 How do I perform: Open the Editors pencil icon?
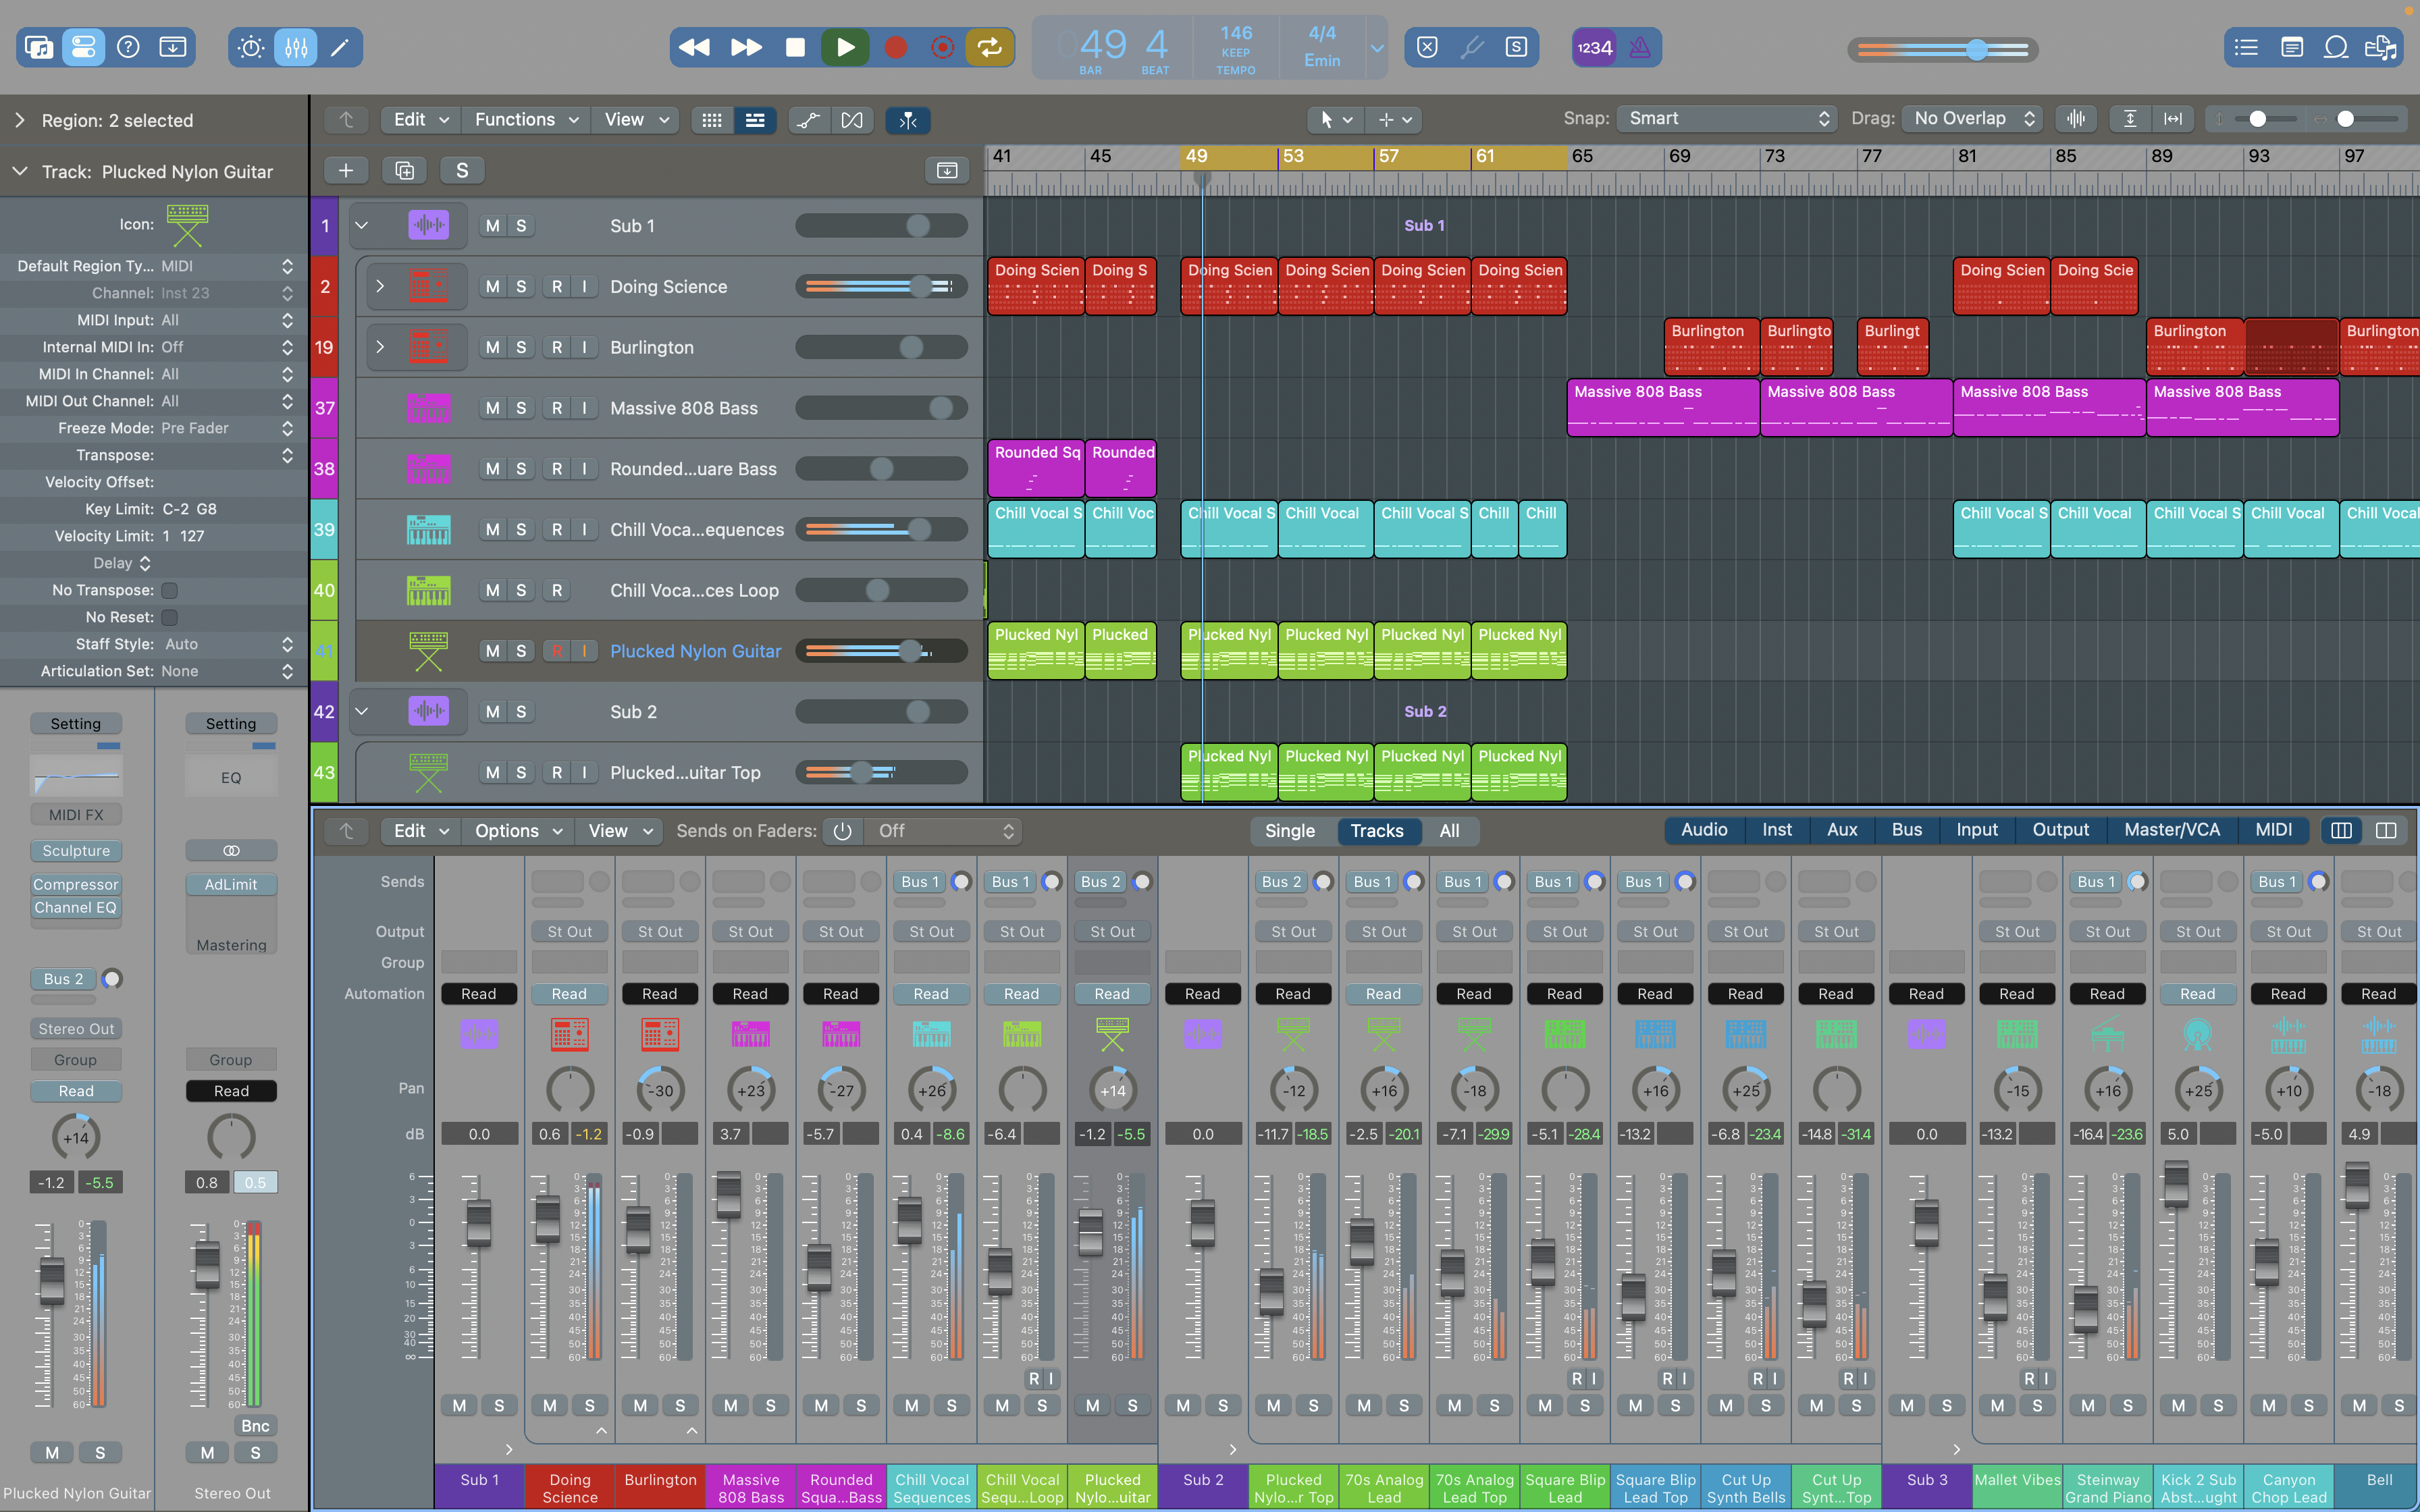point(340,47)
